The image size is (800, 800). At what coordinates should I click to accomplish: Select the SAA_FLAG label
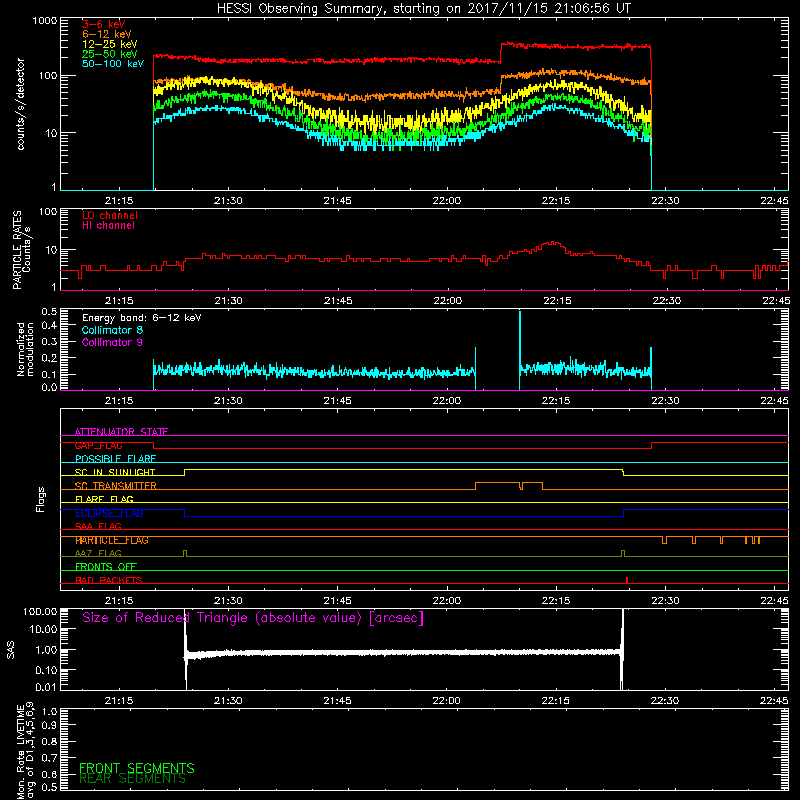(98, 526)
